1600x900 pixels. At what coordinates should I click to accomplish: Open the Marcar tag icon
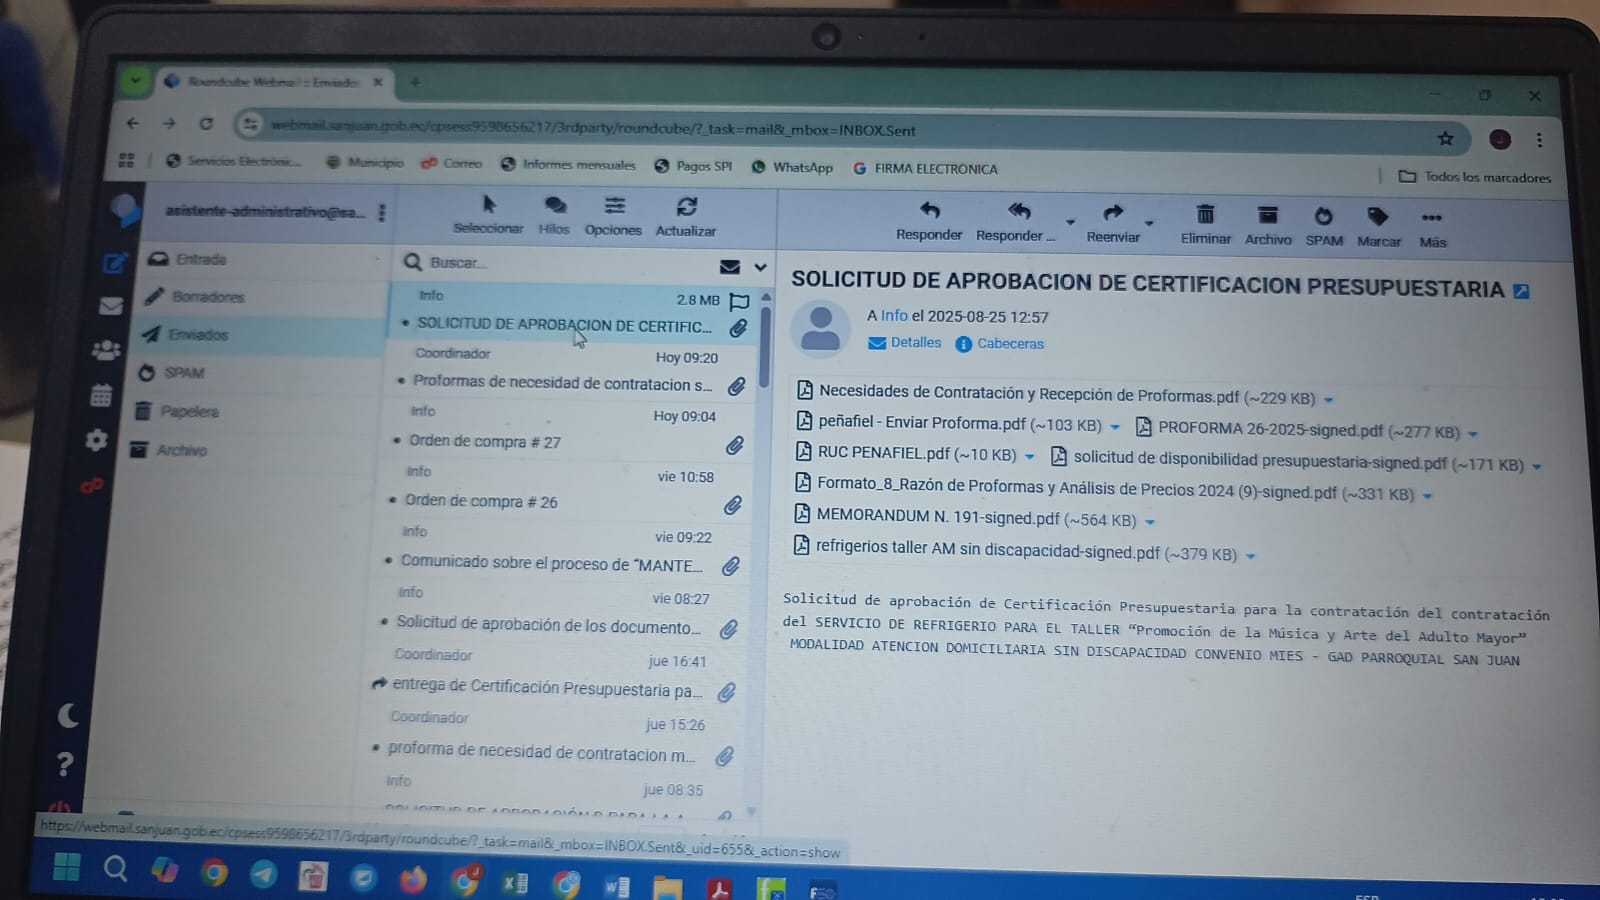pos(1378,217)
